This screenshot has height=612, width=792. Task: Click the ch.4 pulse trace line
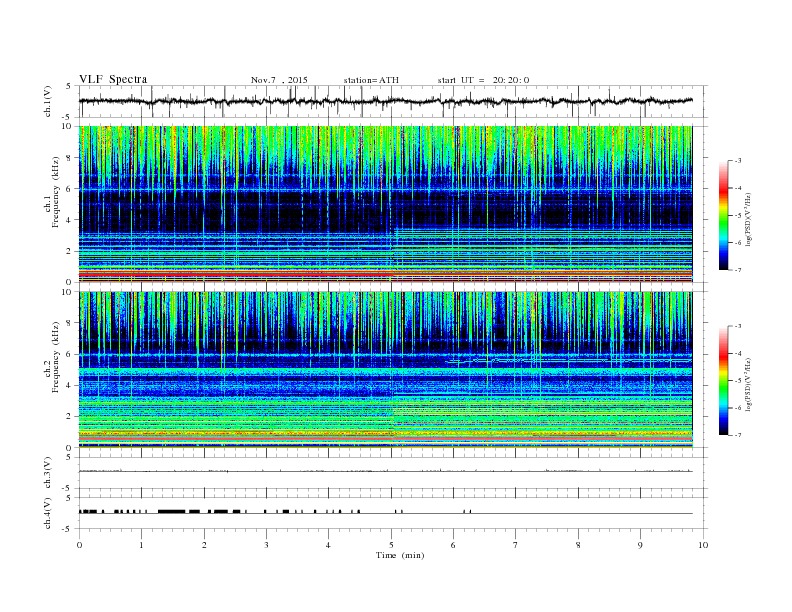[x=385, y=513]
